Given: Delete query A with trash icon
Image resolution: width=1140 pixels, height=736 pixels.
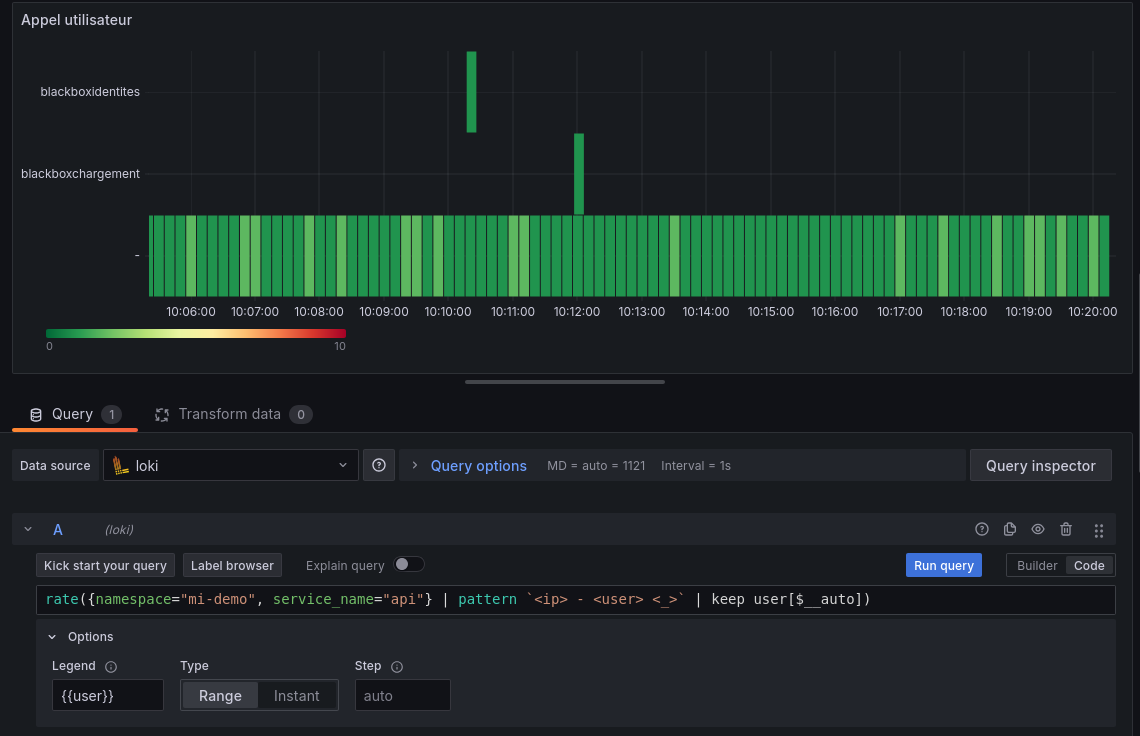Looking at the screenshot, I should tap(1066, 530).
